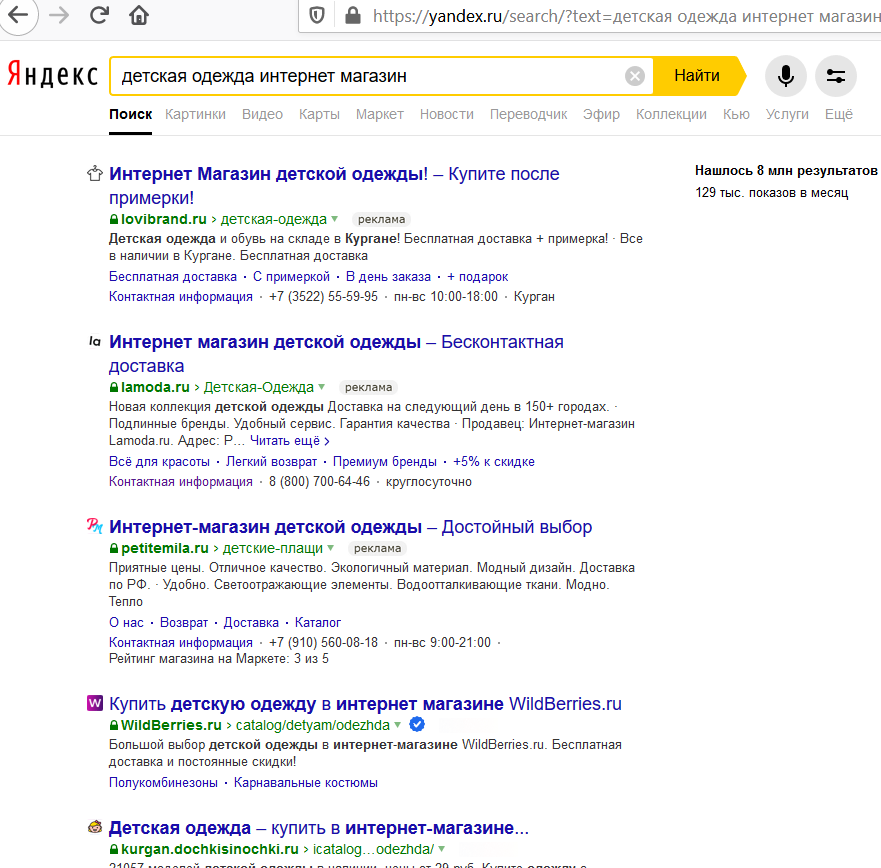The image size is (881, 868).
Task: Click the 'С примеркой' sitelink
Action: pos(291,276)
